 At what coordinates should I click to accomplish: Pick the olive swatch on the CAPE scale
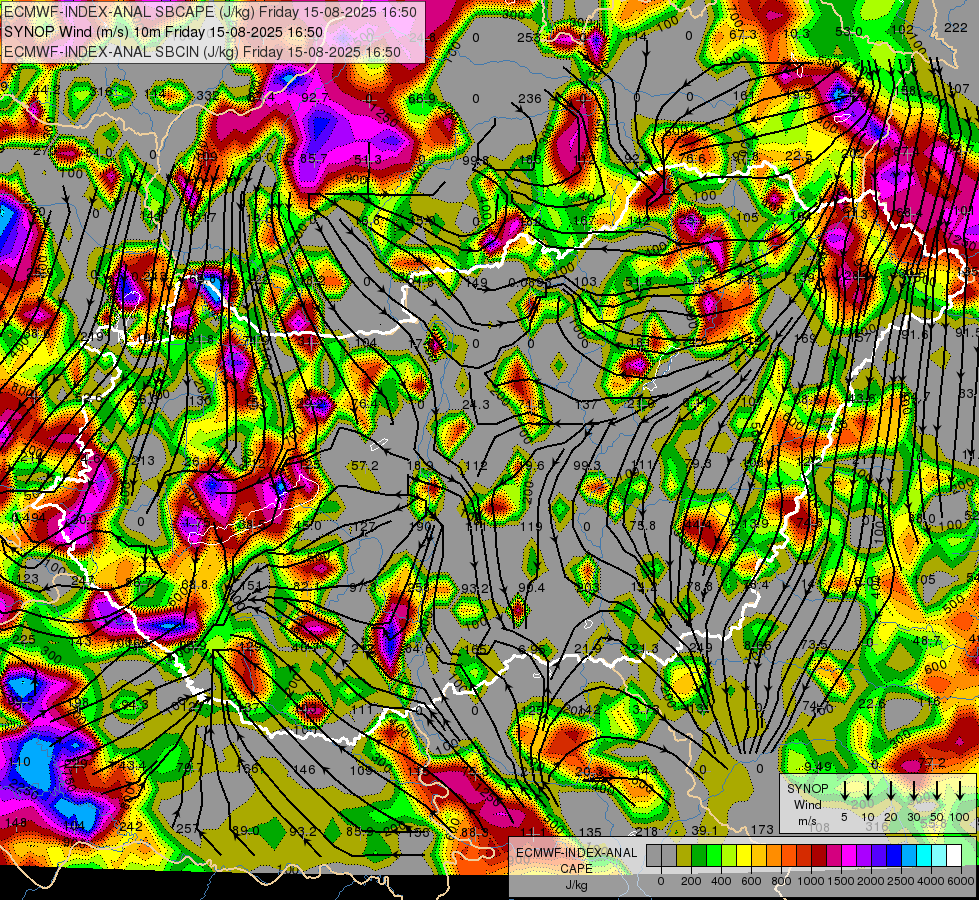684,856
